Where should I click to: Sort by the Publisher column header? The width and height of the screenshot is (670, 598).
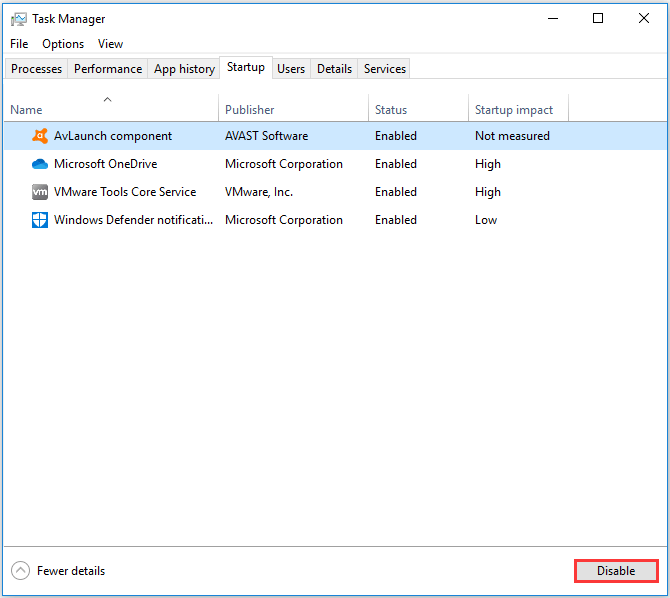pyautogui.click(x=249, y=110)
